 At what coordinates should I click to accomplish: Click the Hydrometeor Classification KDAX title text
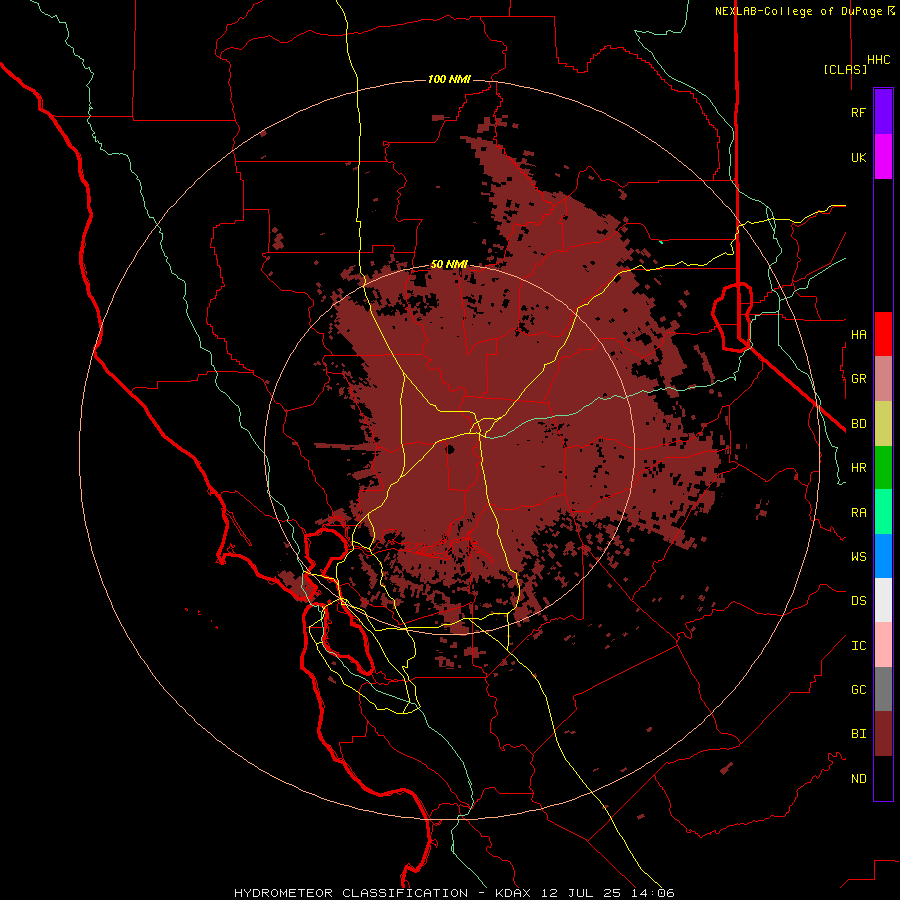point(454,893)
